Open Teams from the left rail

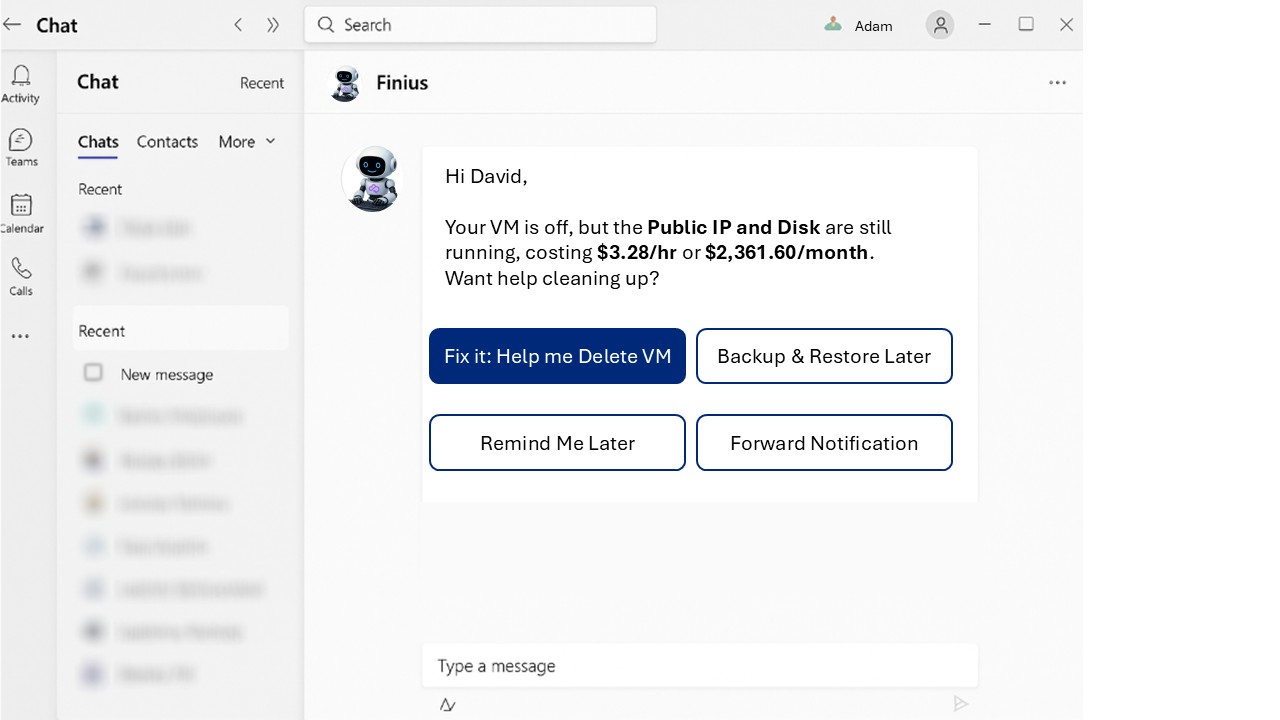[21, 147]
